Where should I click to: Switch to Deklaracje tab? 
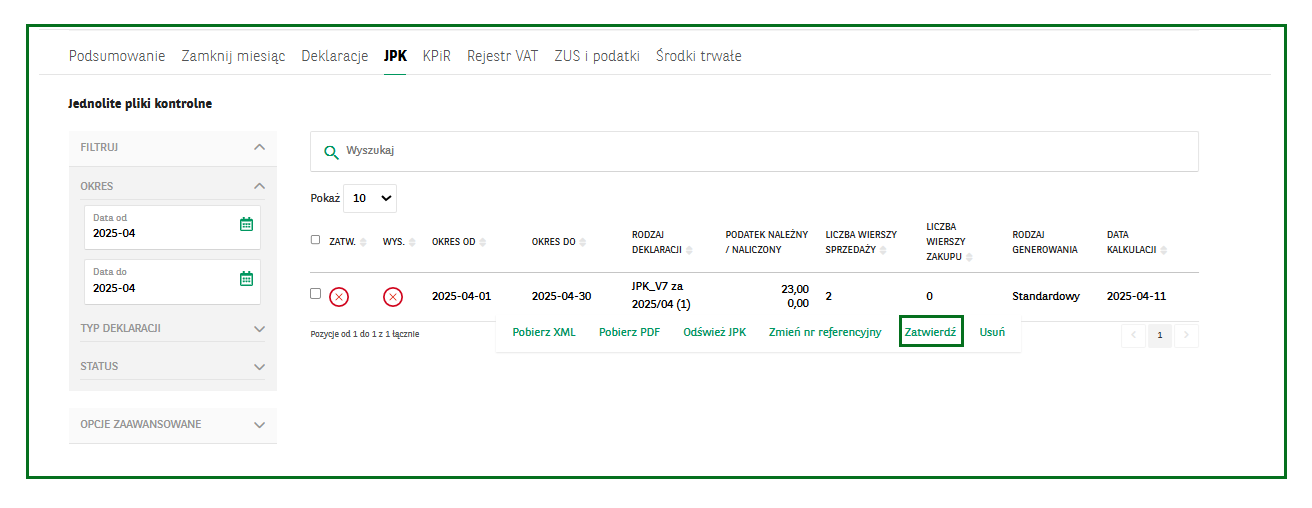(335, 56)
